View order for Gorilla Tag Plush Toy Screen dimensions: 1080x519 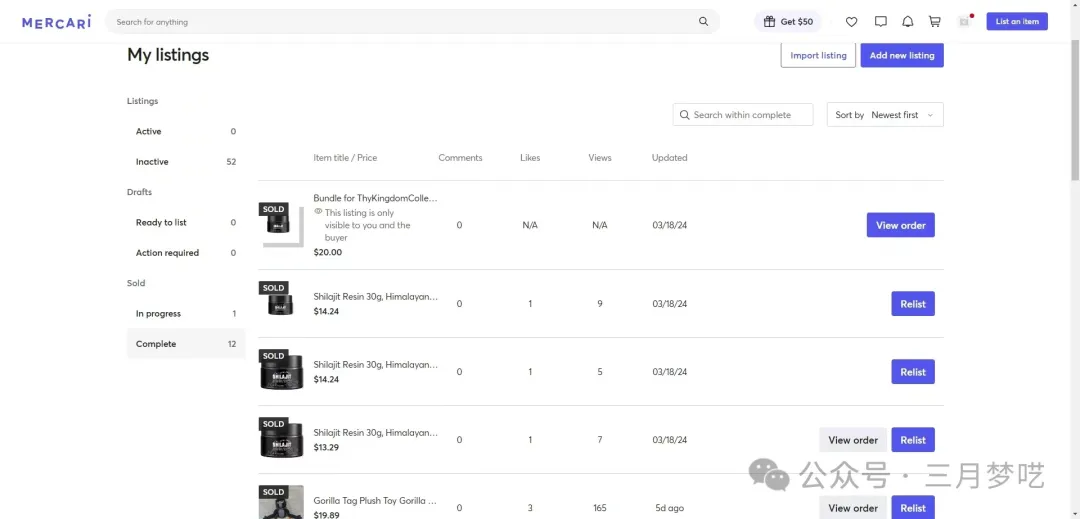(x=853, y=508)
